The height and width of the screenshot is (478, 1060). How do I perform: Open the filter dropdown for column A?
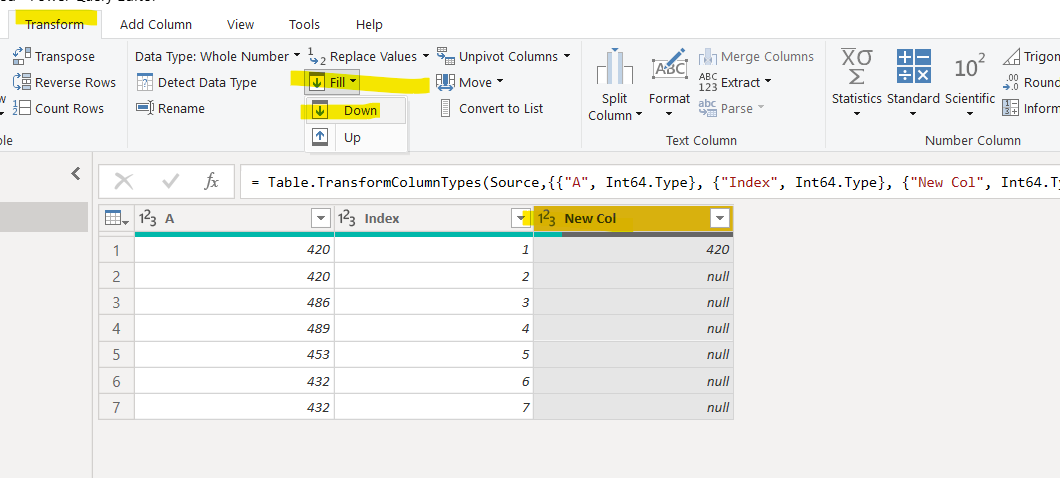(x=320, y=218)
